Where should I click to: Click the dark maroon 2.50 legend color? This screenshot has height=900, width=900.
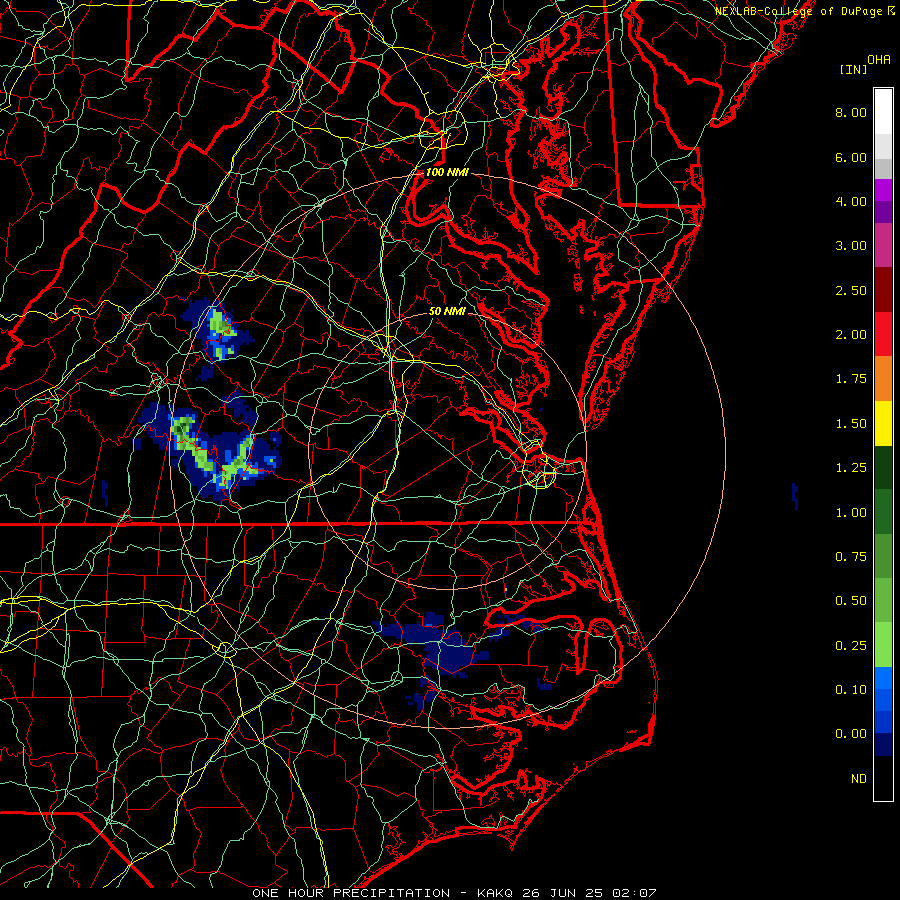click(x=883, y=289)
